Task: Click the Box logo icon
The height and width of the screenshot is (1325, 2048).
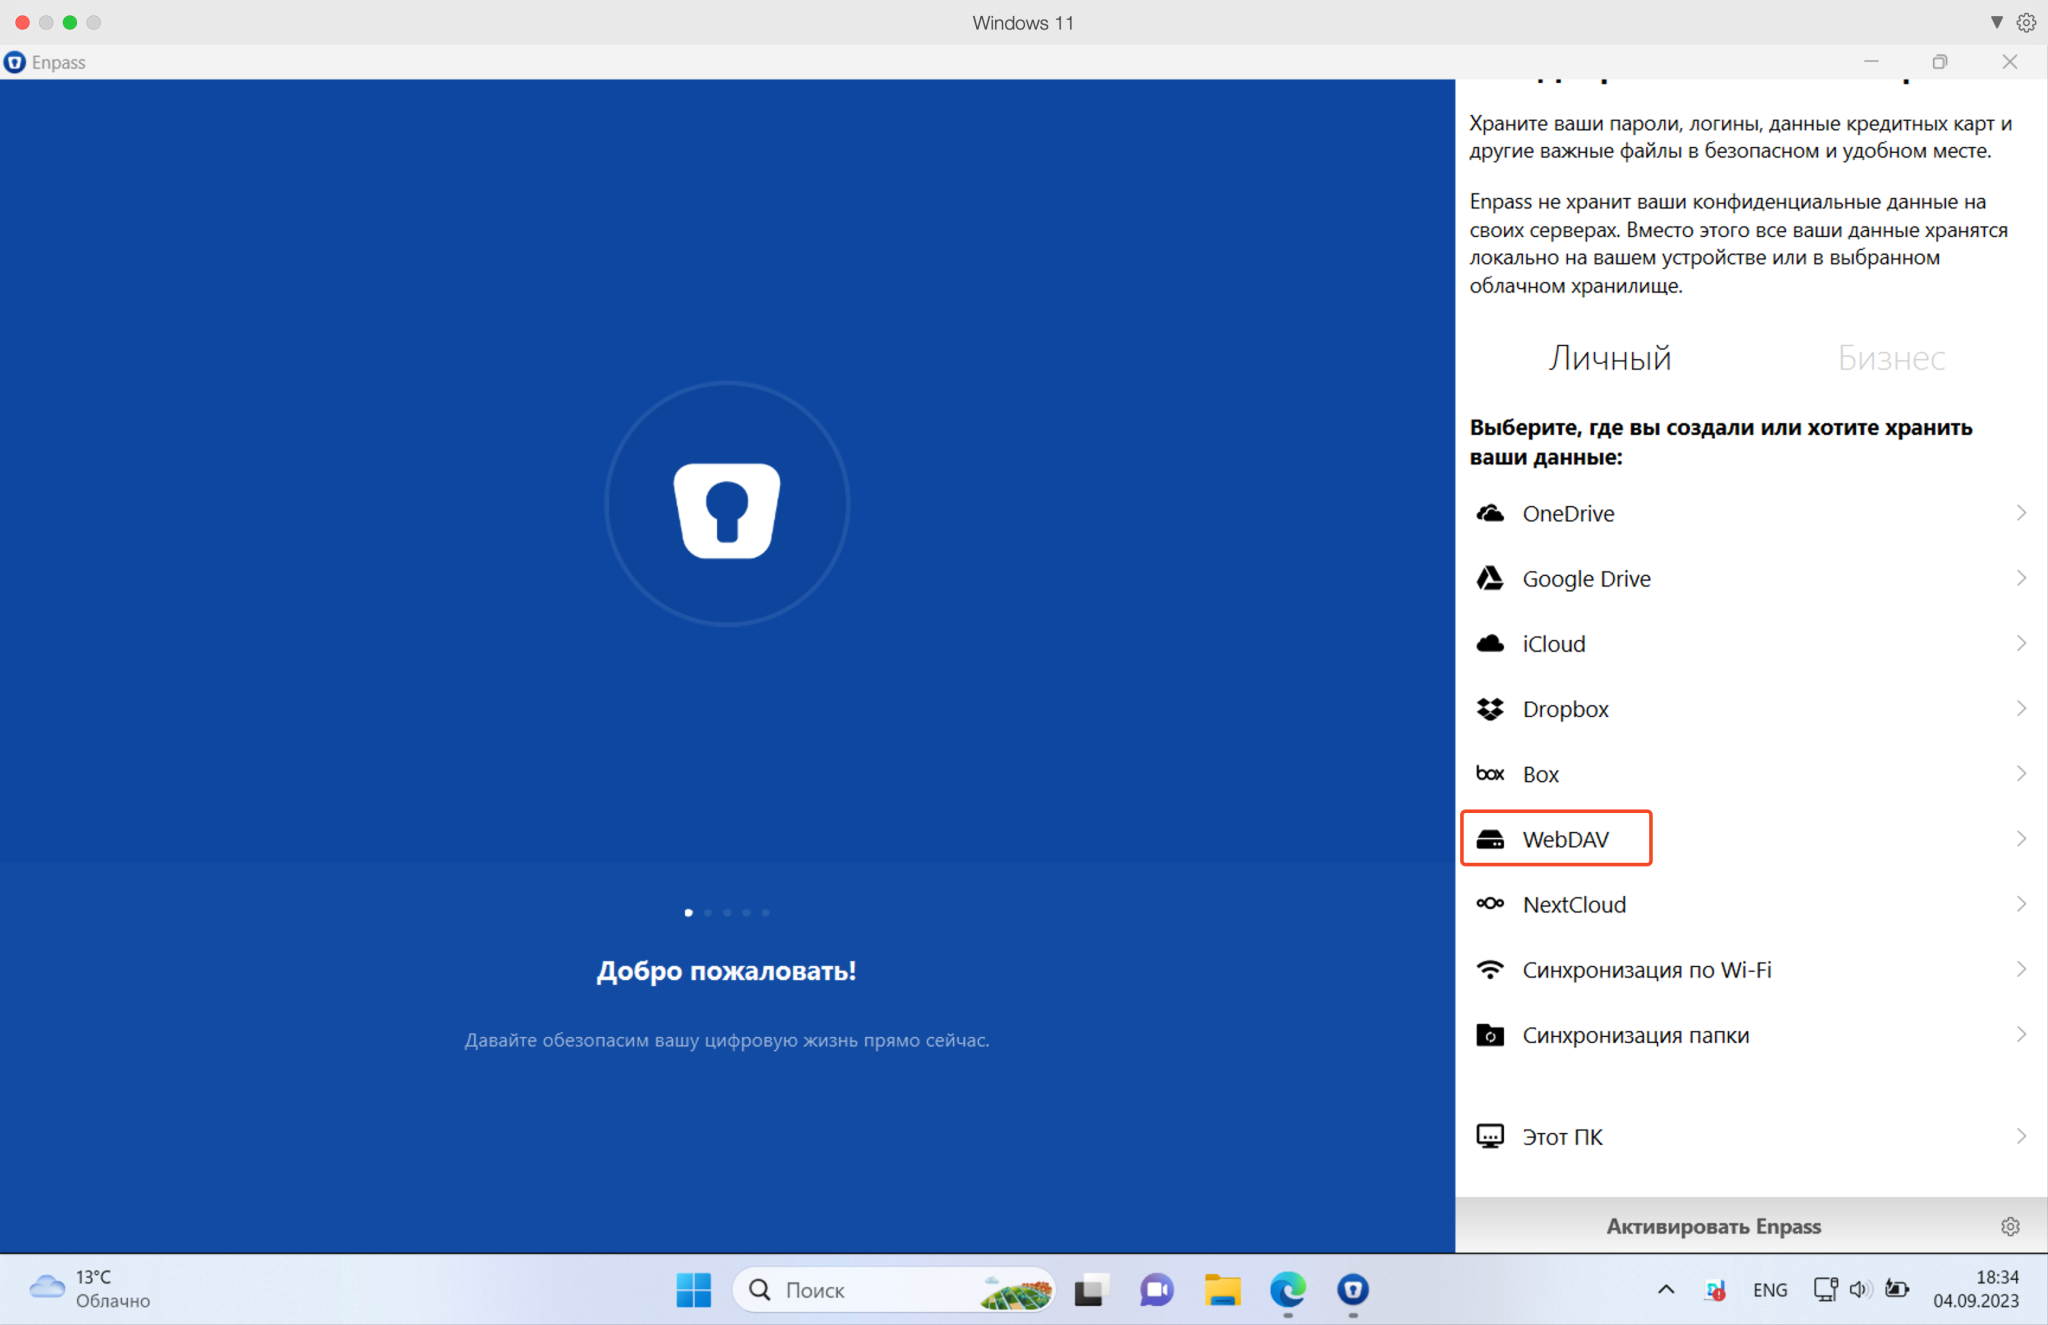Action: [x=1490, y=774]
